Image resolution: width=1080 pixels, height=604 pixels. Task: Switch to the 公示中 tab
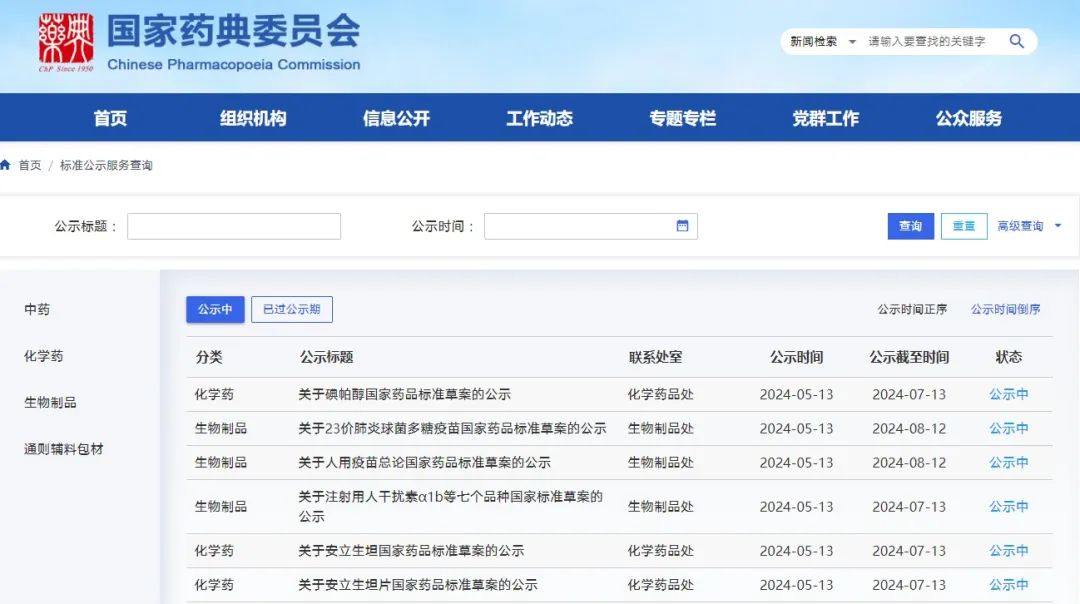[x=215, y=310]
